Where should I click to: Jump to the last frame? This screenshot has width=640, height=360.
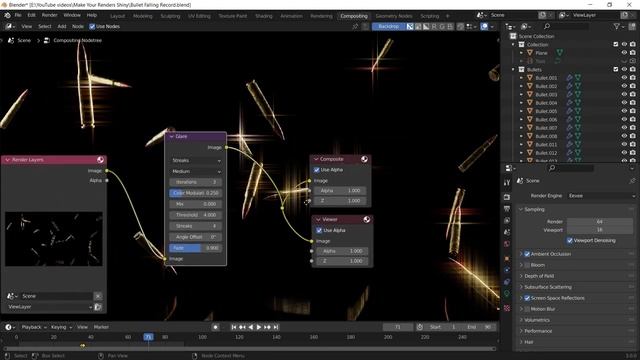(x=276, y=327)
